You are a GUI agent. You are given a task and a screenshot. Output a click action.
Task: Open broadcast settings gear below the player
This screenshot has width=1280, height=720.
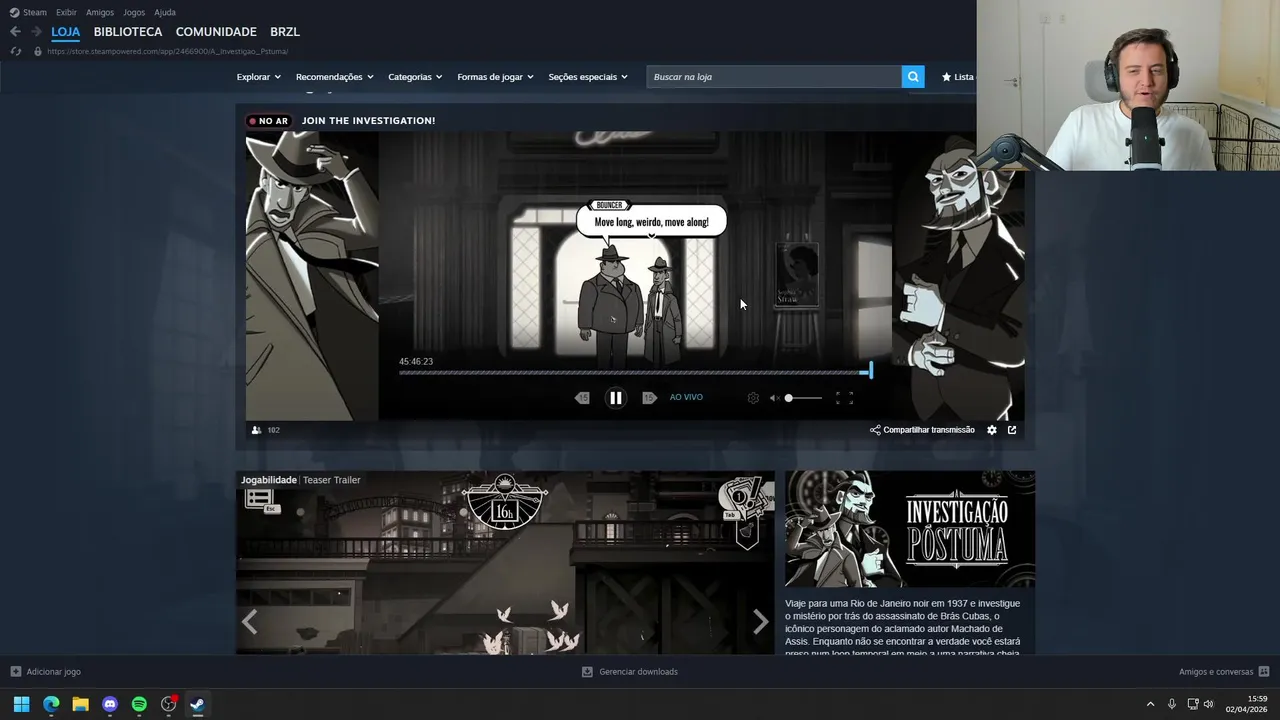(x=992, y=430)
